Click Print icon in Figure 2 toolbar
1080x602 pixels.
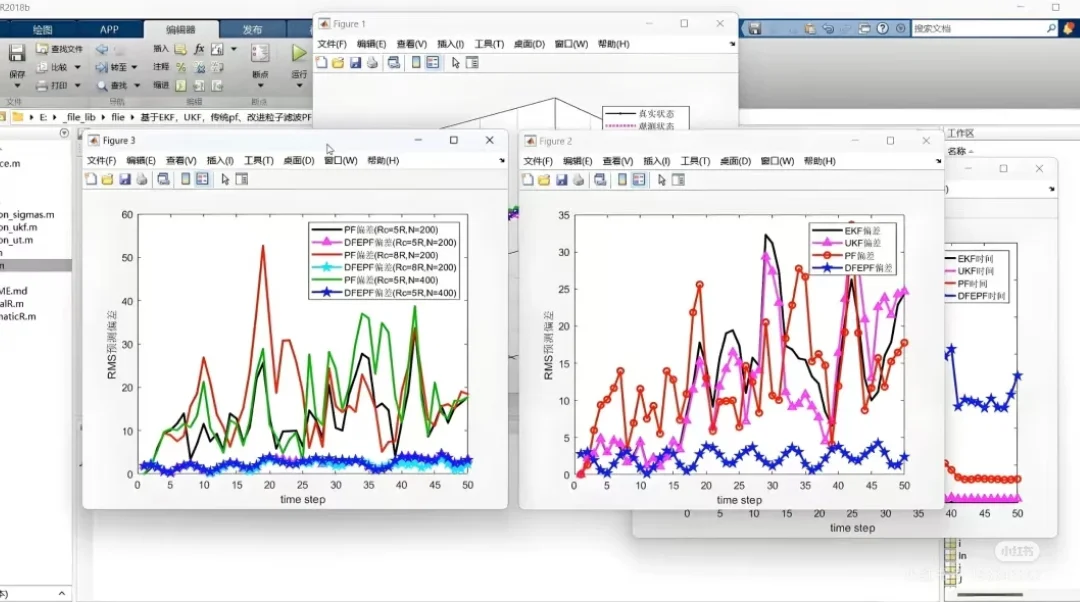click(579, 180)
